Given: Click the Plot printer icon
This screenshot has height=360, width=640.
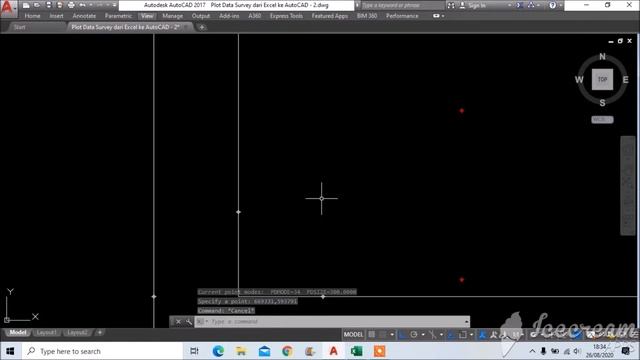Looking at the screenshot, I should pos(71,5).
